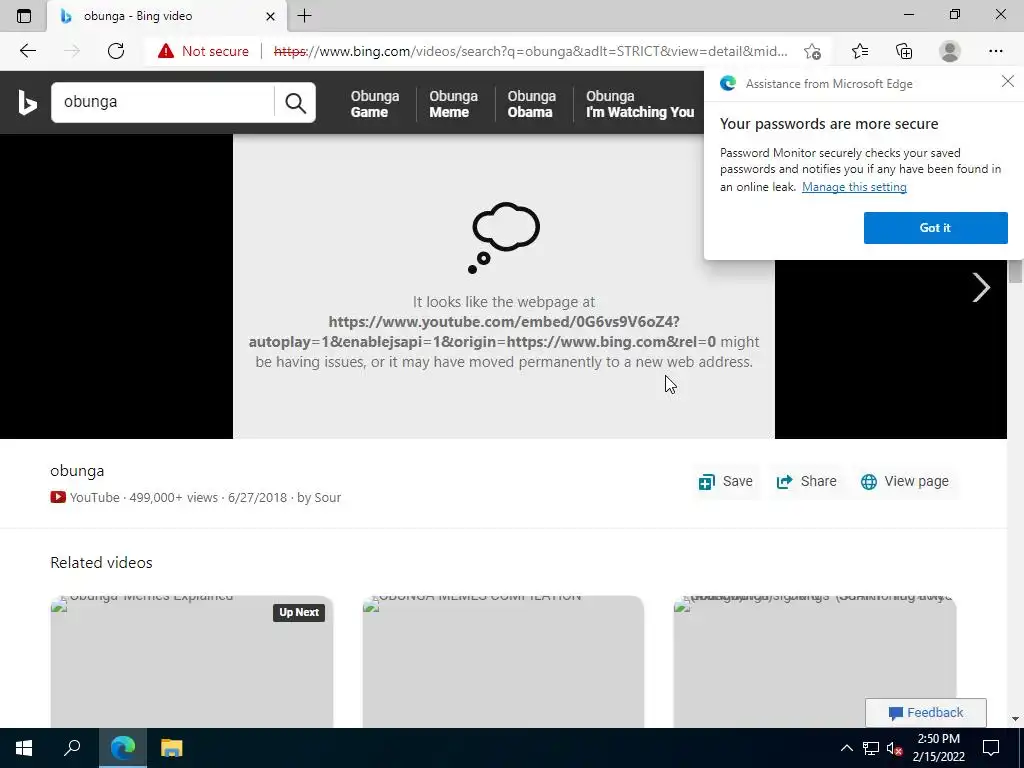Open the profile avatar icon

tap(950, 51)
